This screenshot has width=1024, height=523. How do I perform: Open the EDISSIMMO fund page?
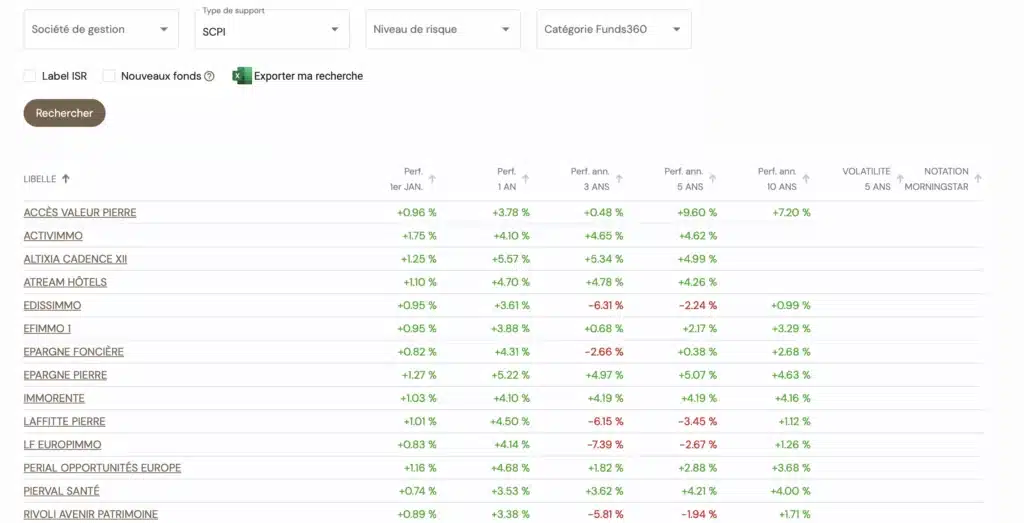pos(52,305)
